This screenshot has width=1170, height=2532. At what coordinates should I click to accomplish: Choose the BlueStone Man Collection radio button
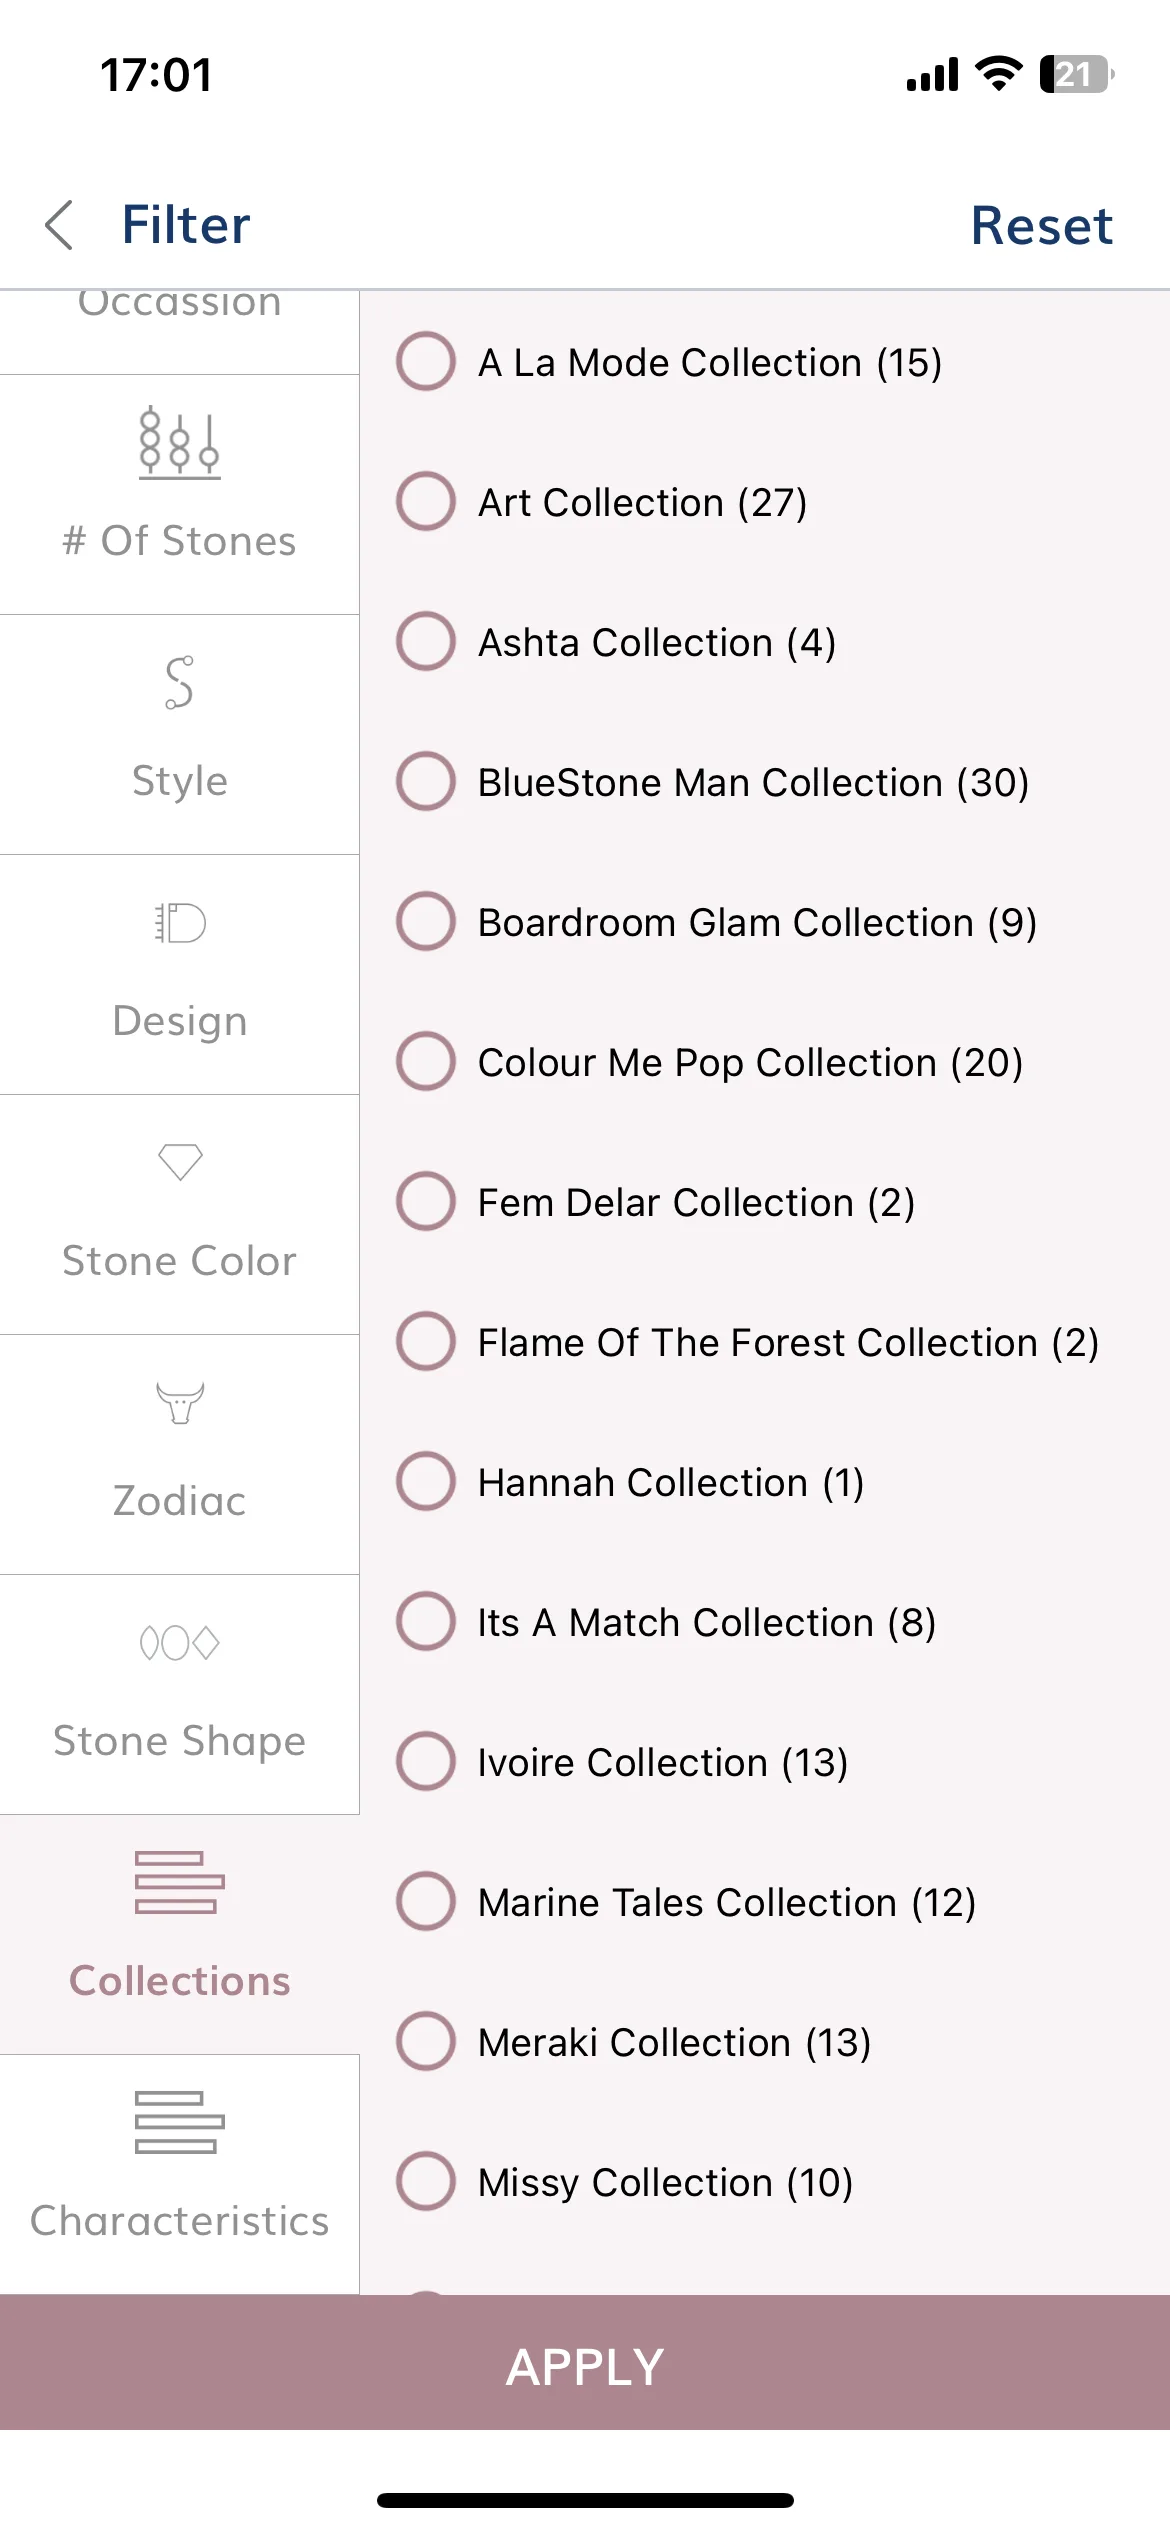[x=427, y=781]
